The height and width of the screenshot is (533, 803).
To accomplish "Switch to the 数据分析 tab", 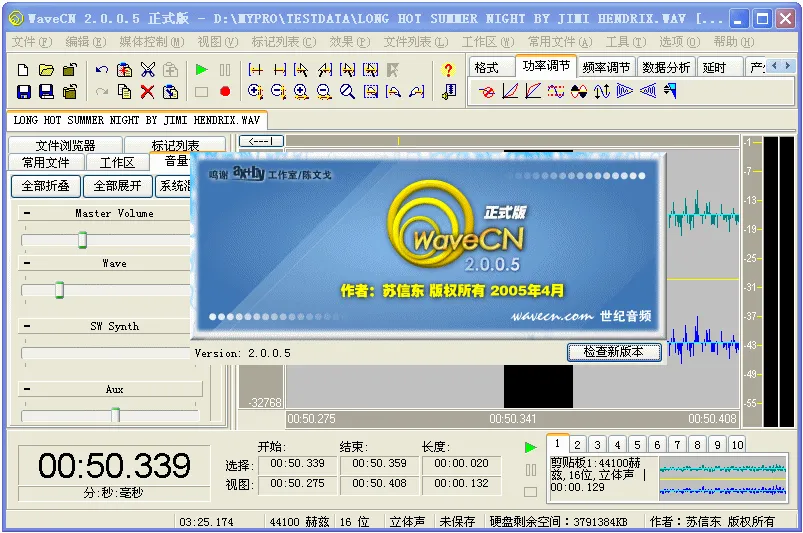I will click(x=666, y=67).
